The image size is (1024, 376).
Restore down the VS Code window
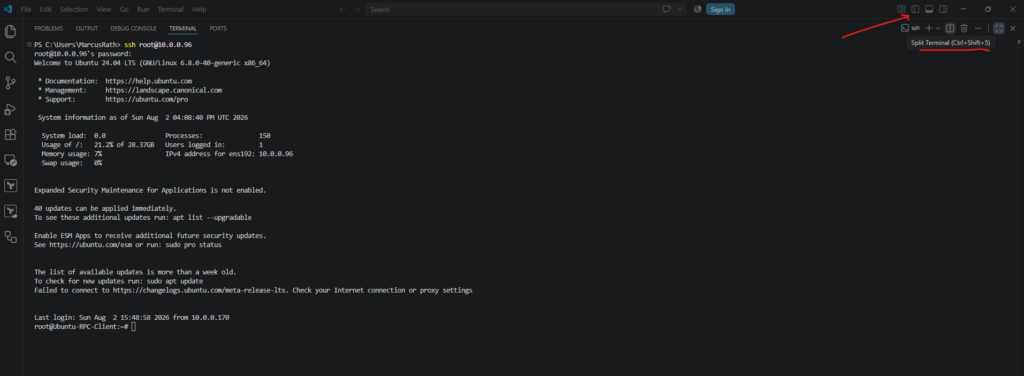(988, 9)
